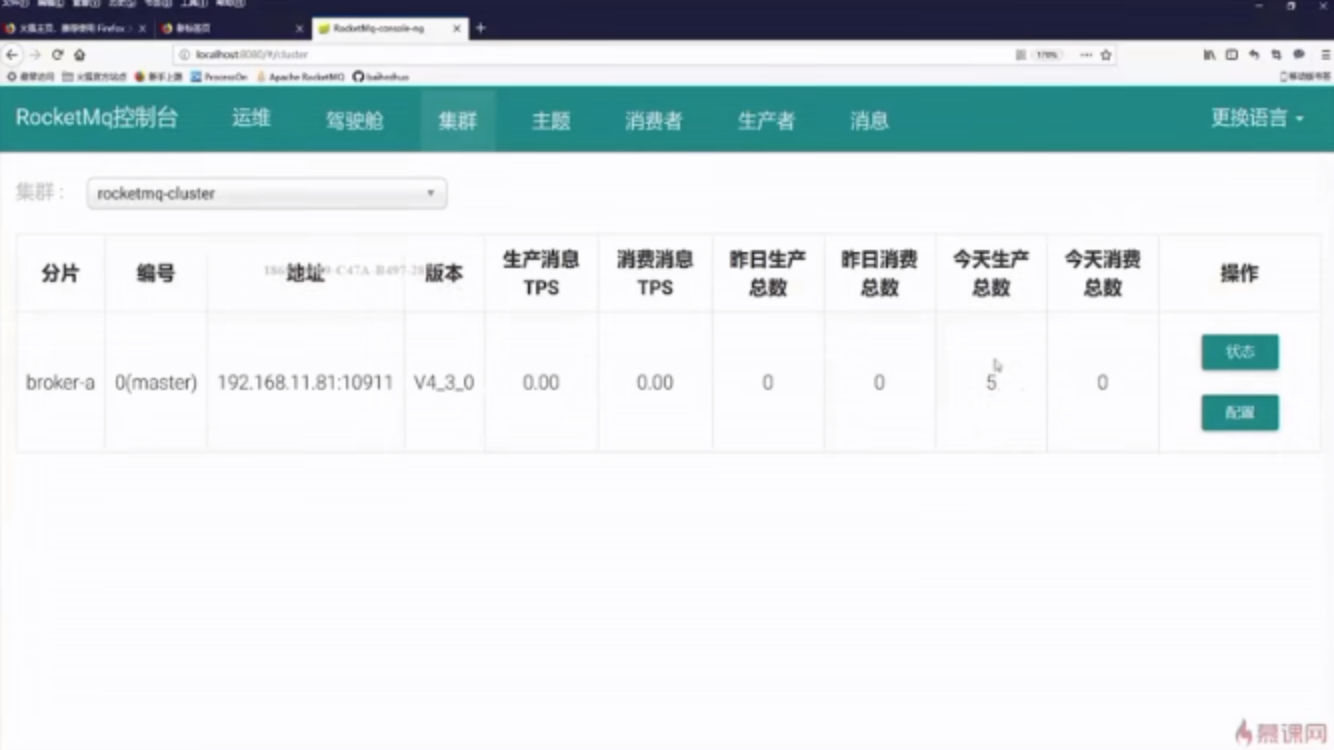Viewport: 1334px width, 750px height.
Task: Select the 集群 cluster navigation item
Action: (458, 120)
